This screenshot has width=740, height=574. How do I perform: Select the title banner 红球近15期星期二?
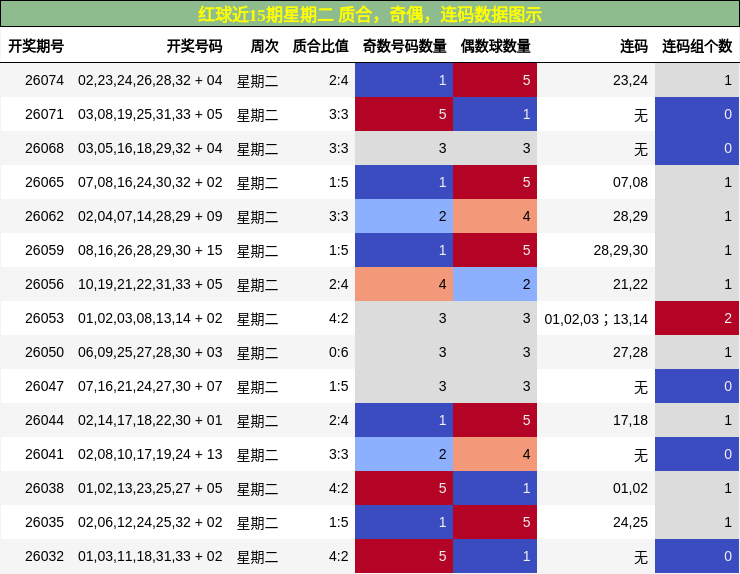370,14
